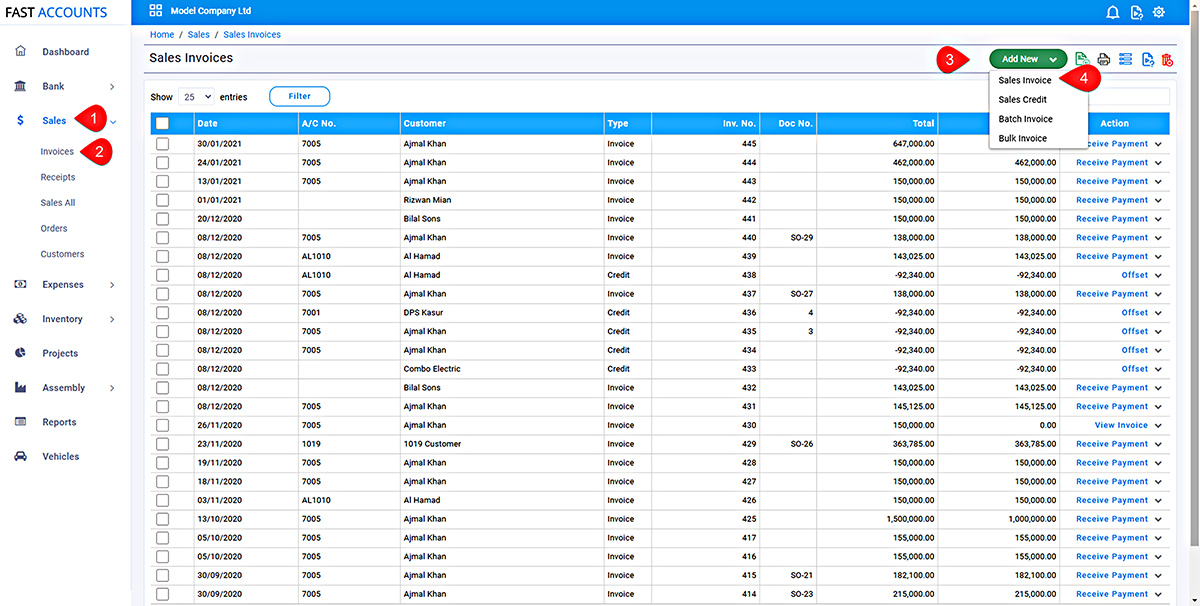Choose Sales Invoice from the Add New menu

point(1025,80)
